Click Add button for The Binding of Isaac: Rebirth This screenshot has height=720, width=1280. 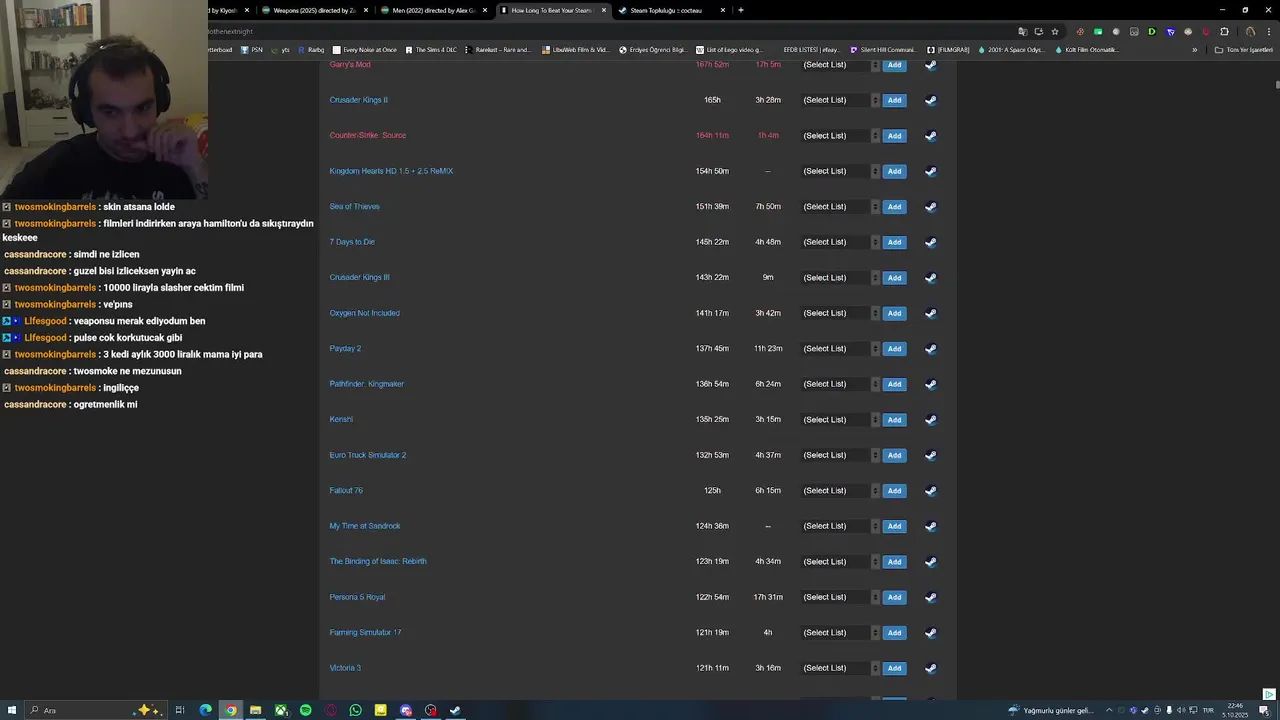click(894, 562)
